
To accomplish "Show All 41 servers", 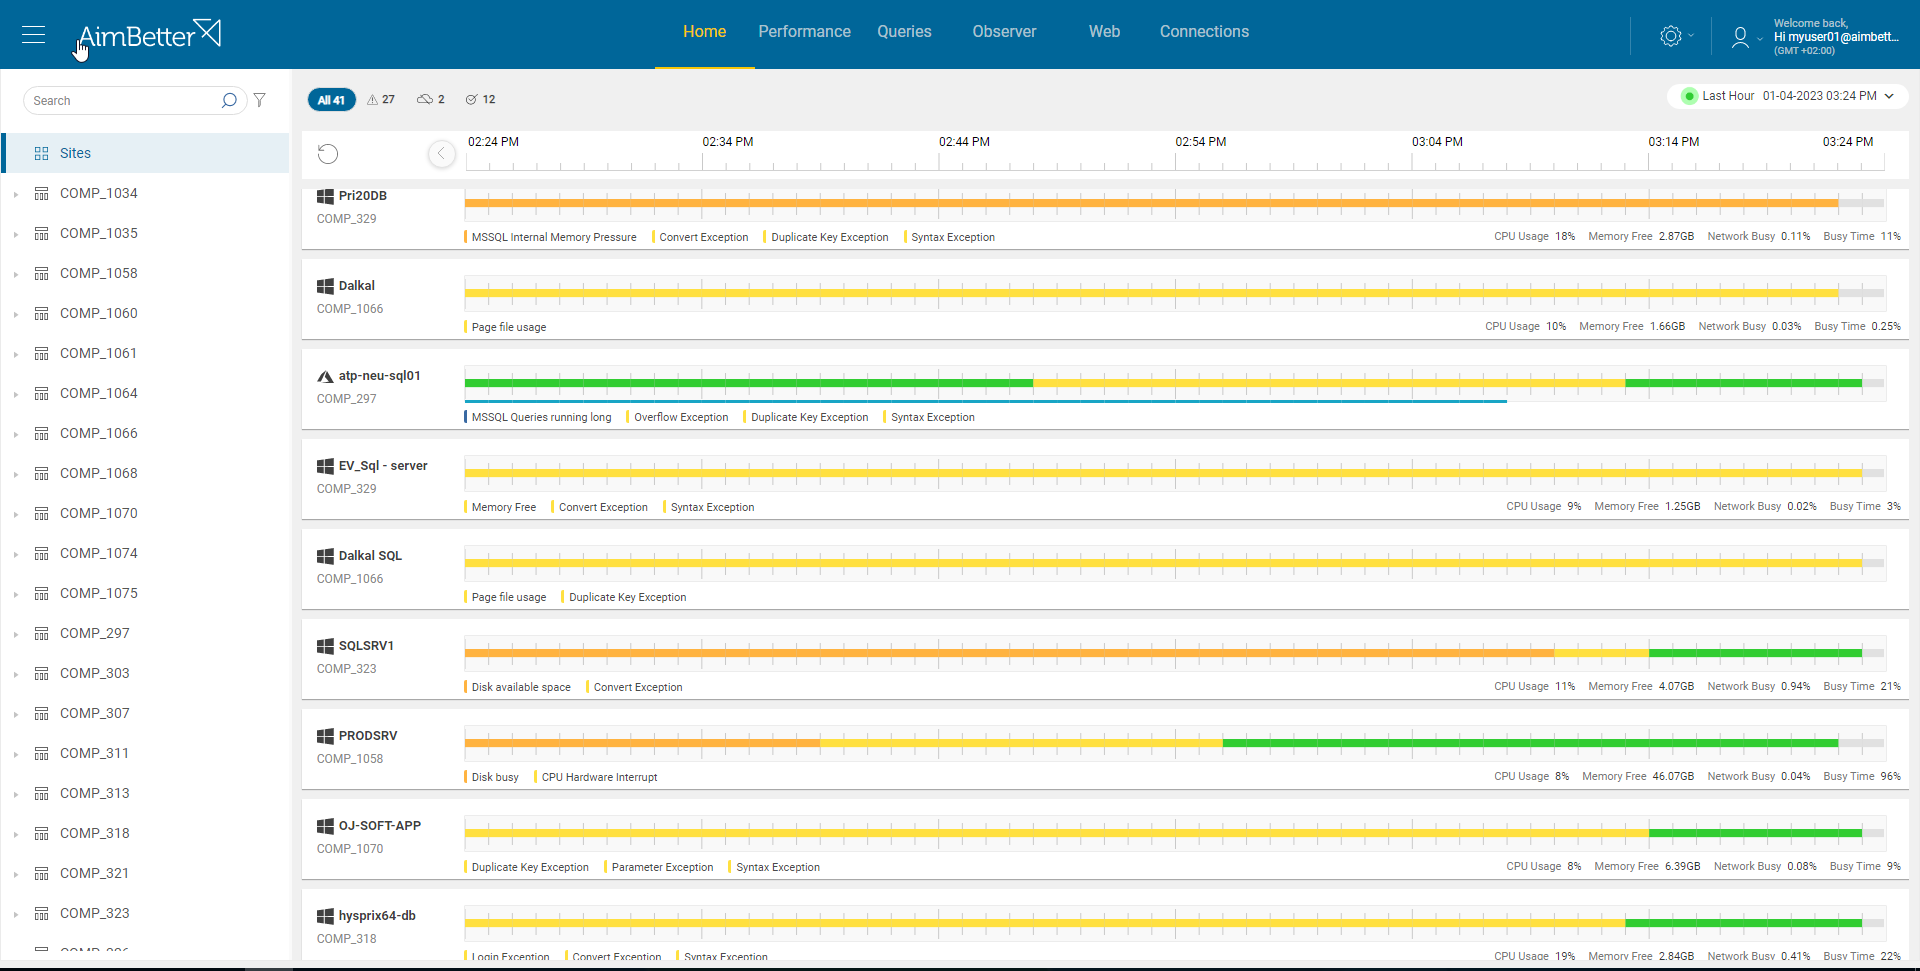I will point(331,100).
